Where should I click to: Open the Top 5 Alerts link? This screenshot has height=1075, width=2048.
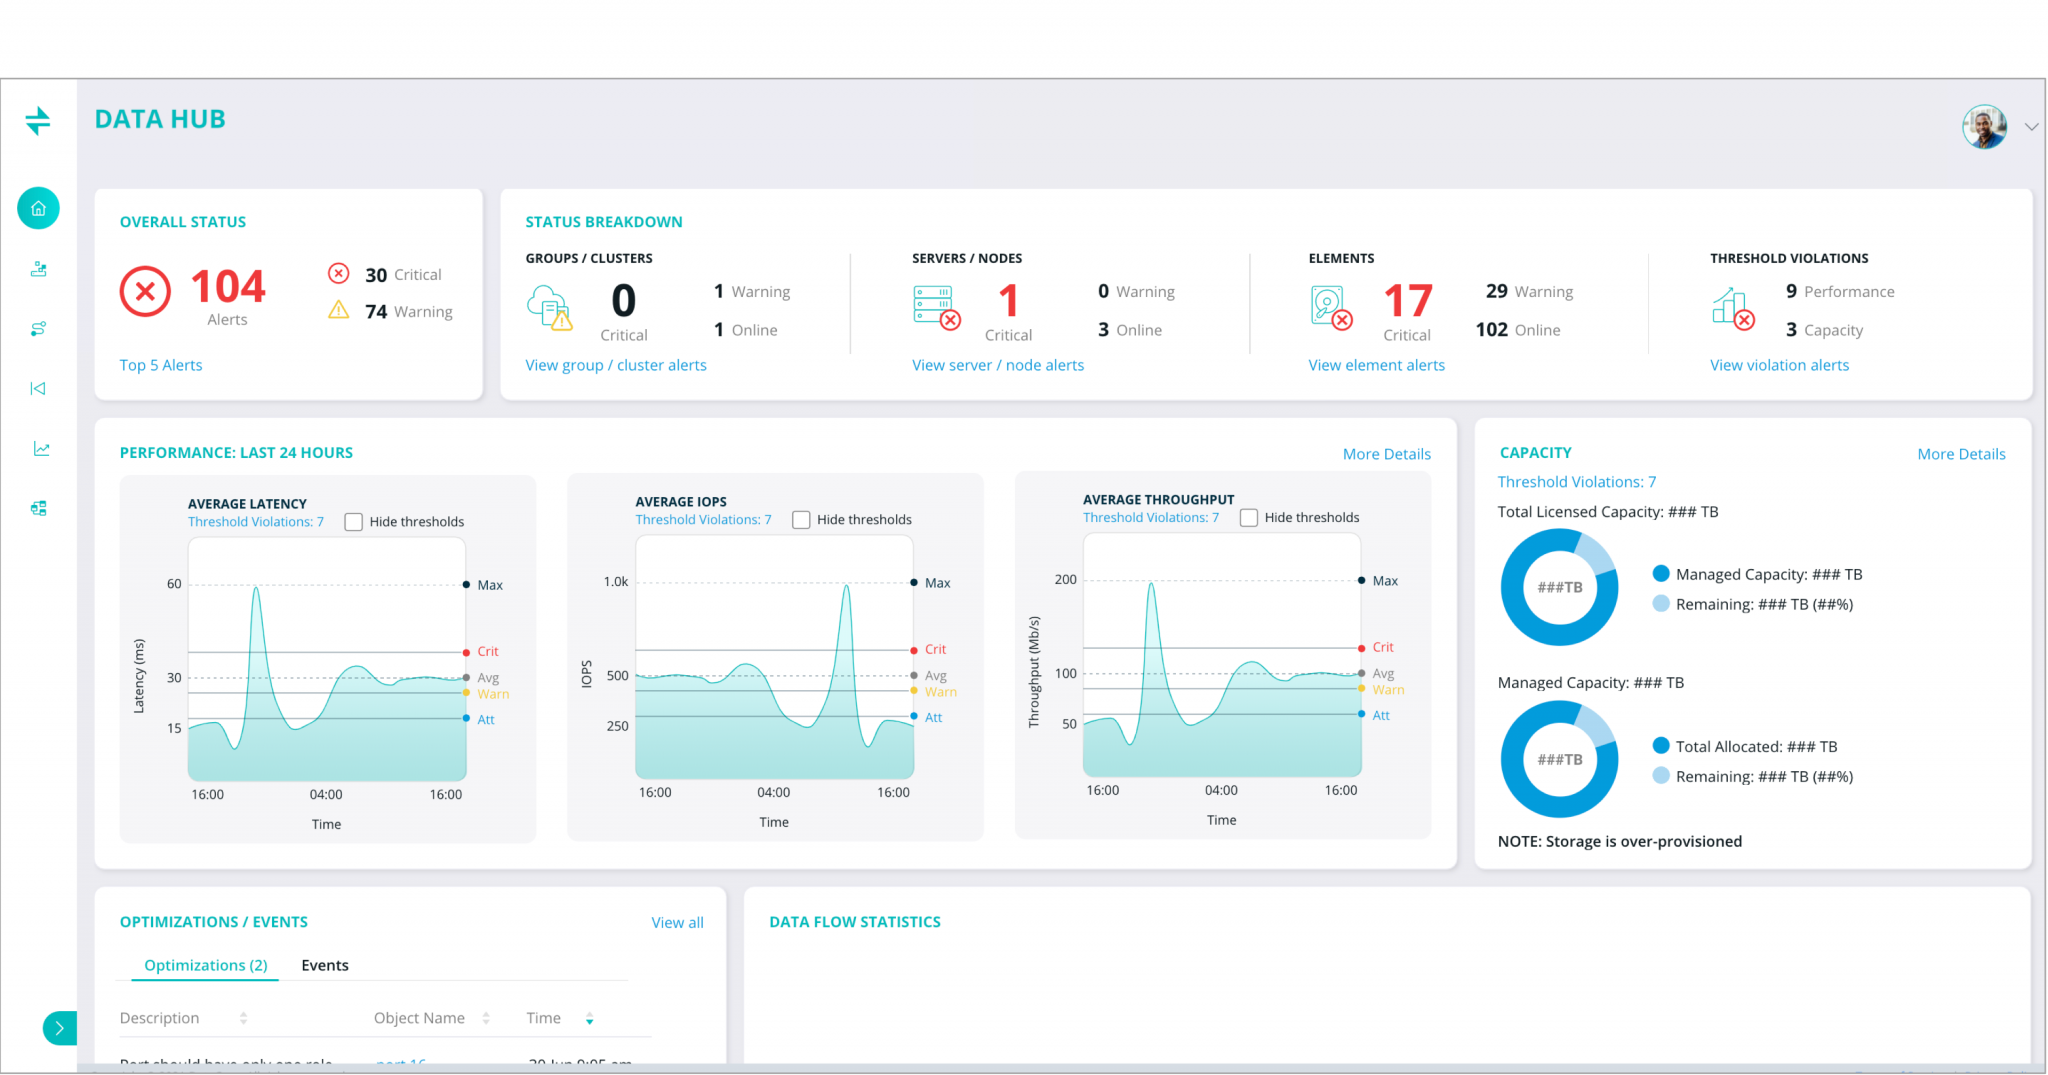coord(161,365)
